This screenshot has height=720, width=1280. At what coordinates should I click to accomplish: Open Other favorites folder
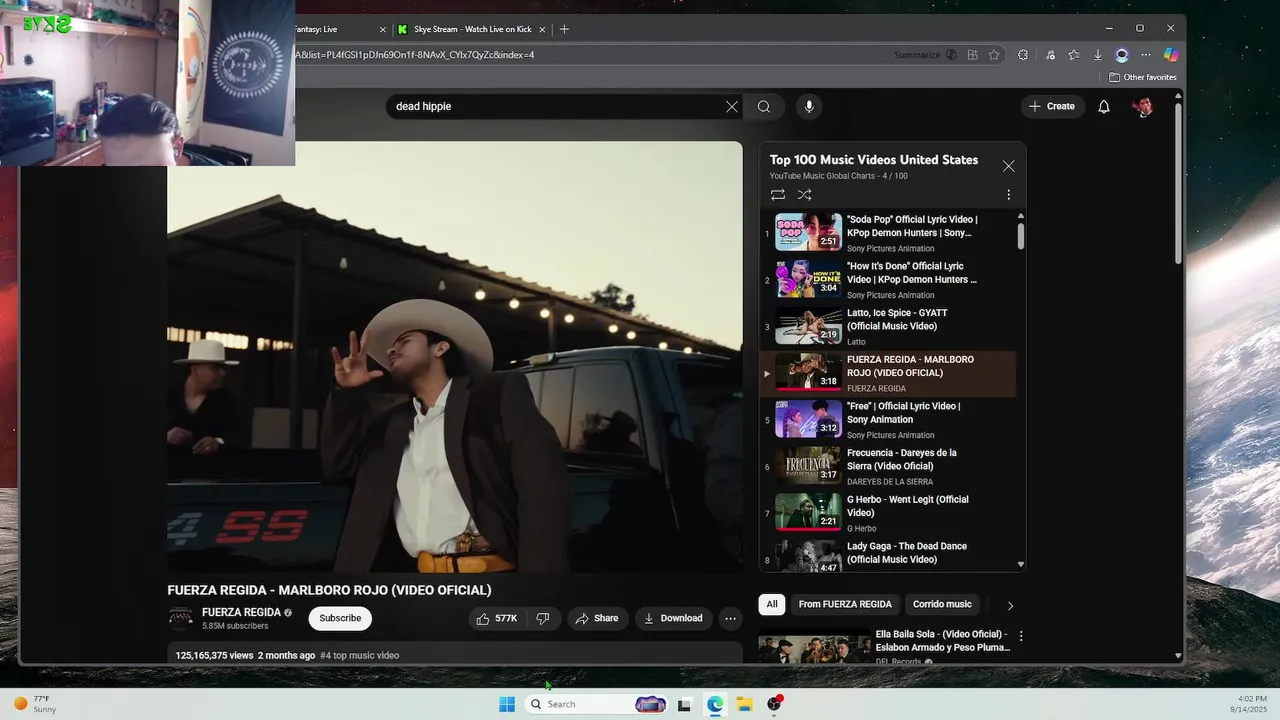click(x=1143, y=77)
